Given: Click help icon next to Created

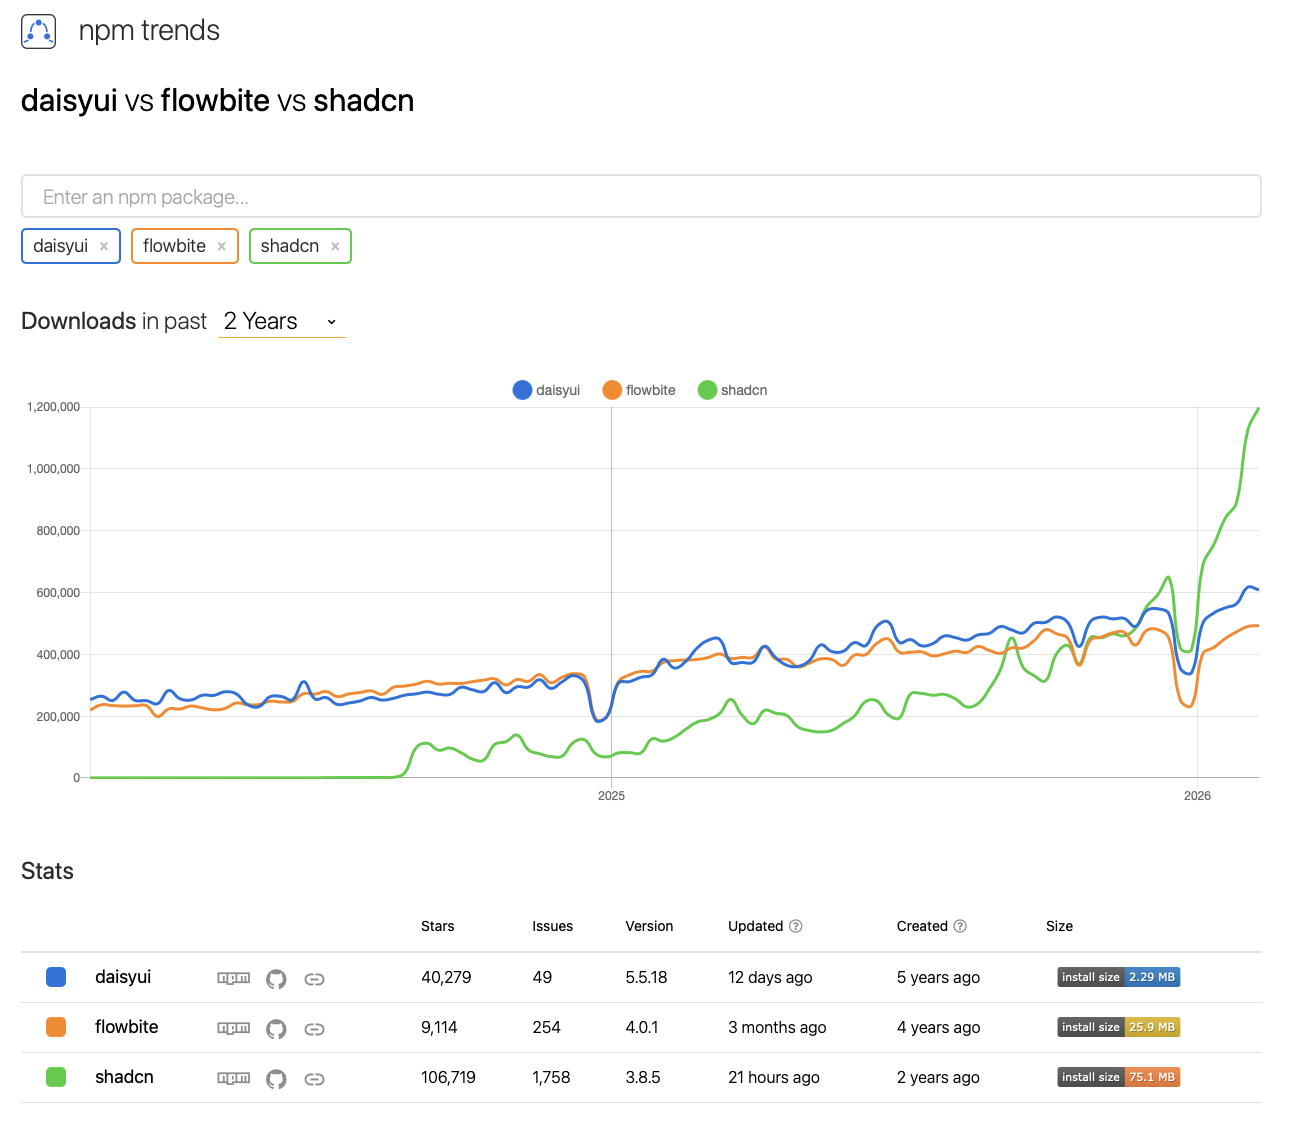Looking at the screenshot, I should point(960,926).
